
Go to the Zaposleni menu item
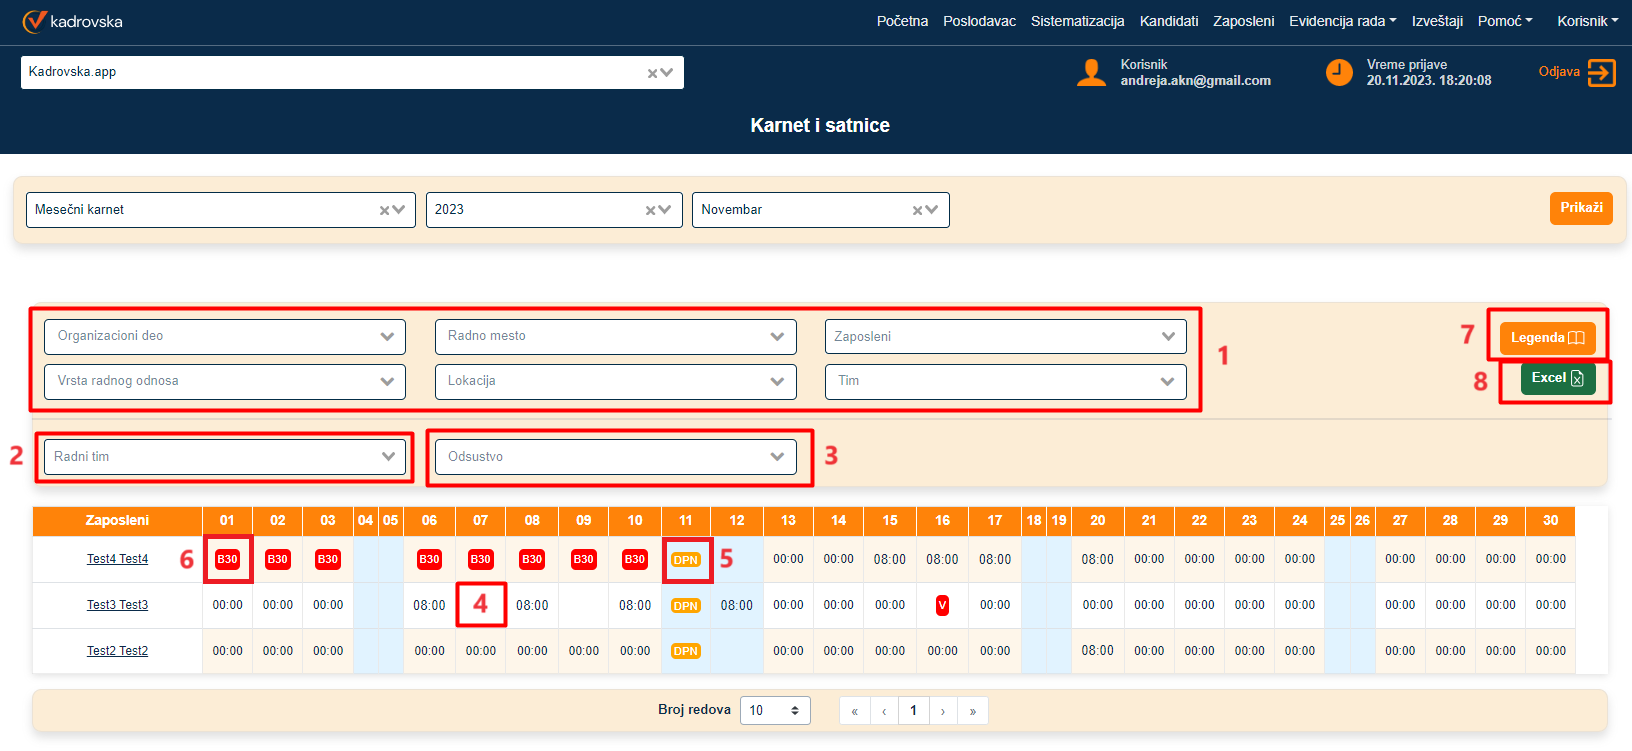pos(1243,21)
